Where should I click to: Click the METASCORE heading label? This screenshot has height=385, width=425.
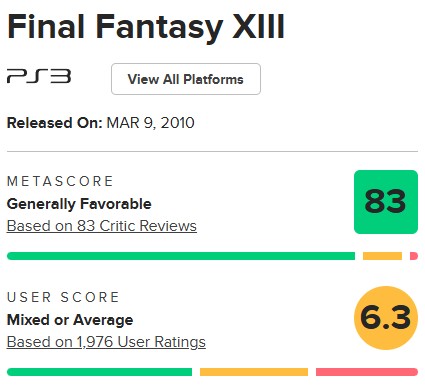point(60,181)
